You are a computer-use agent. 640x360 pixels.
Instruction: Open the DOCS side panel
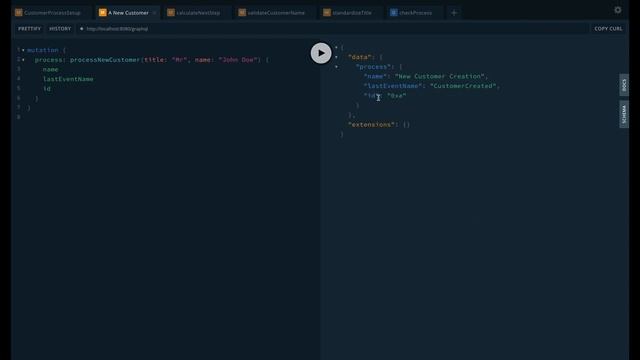pyautogui.click(x=624, y=85)
